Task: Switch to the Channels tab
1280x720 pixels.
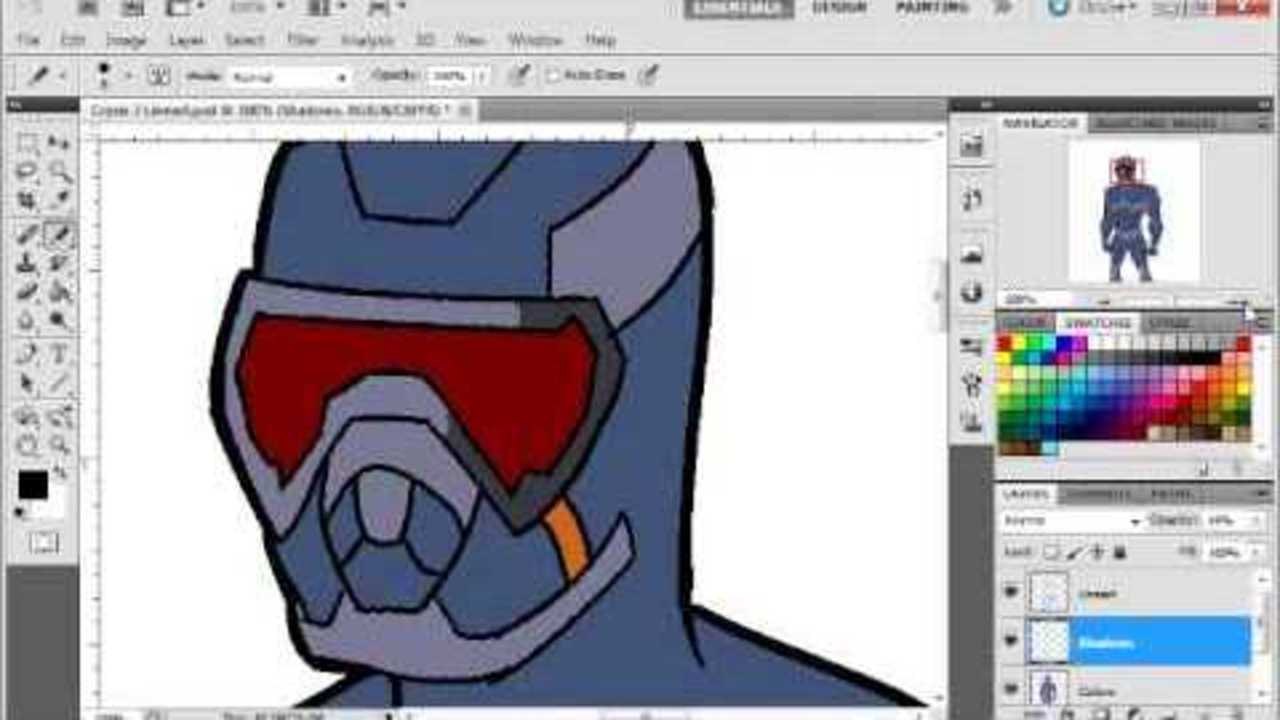Action: tap(1096, 494)
